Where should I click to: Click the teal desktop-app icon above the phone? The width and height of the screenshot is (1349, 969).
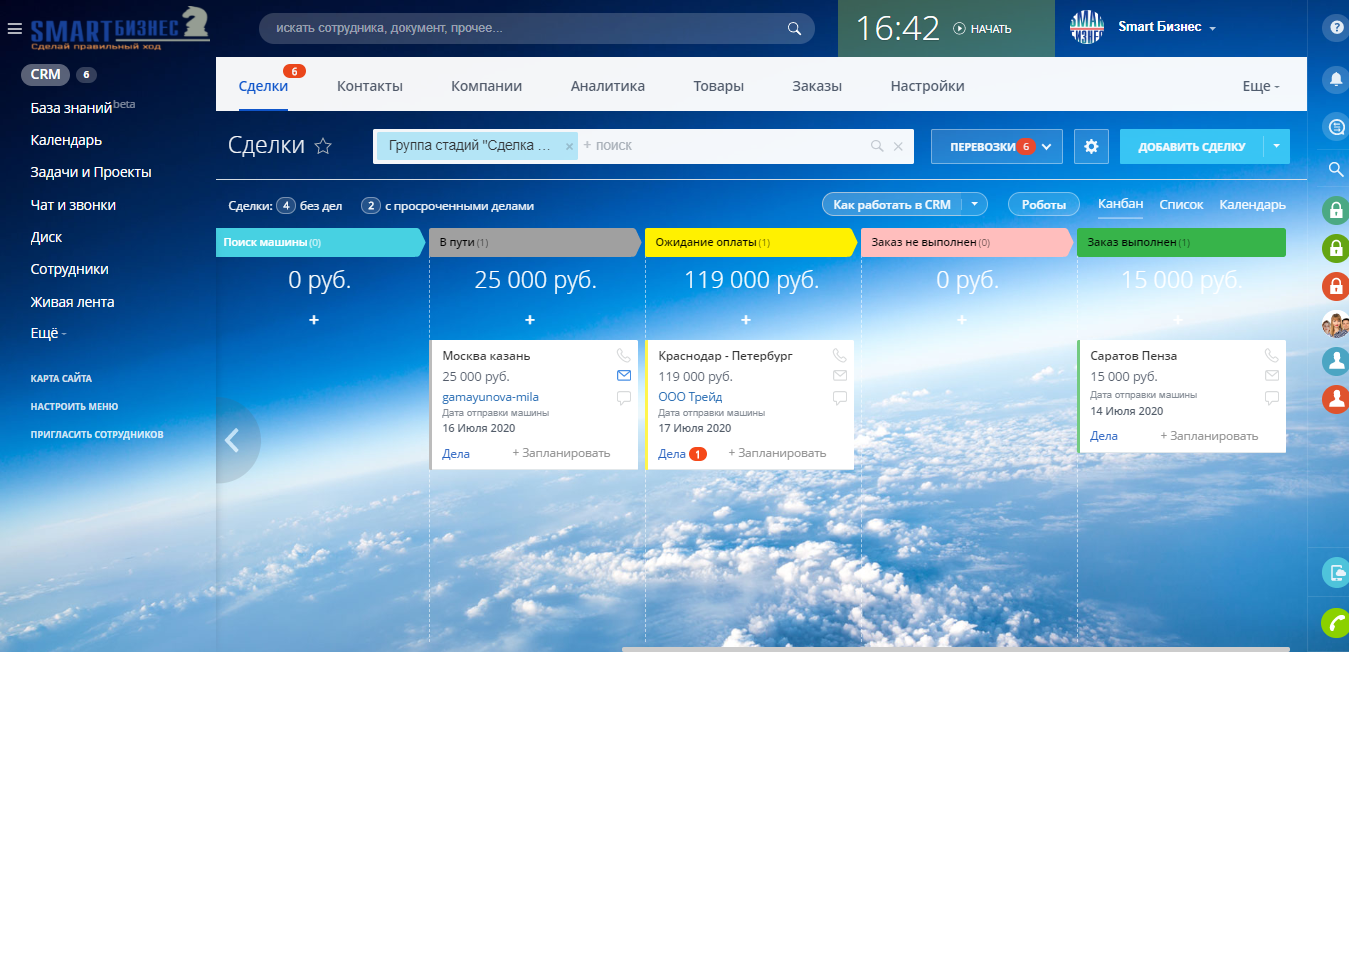tap(1336, 572)
